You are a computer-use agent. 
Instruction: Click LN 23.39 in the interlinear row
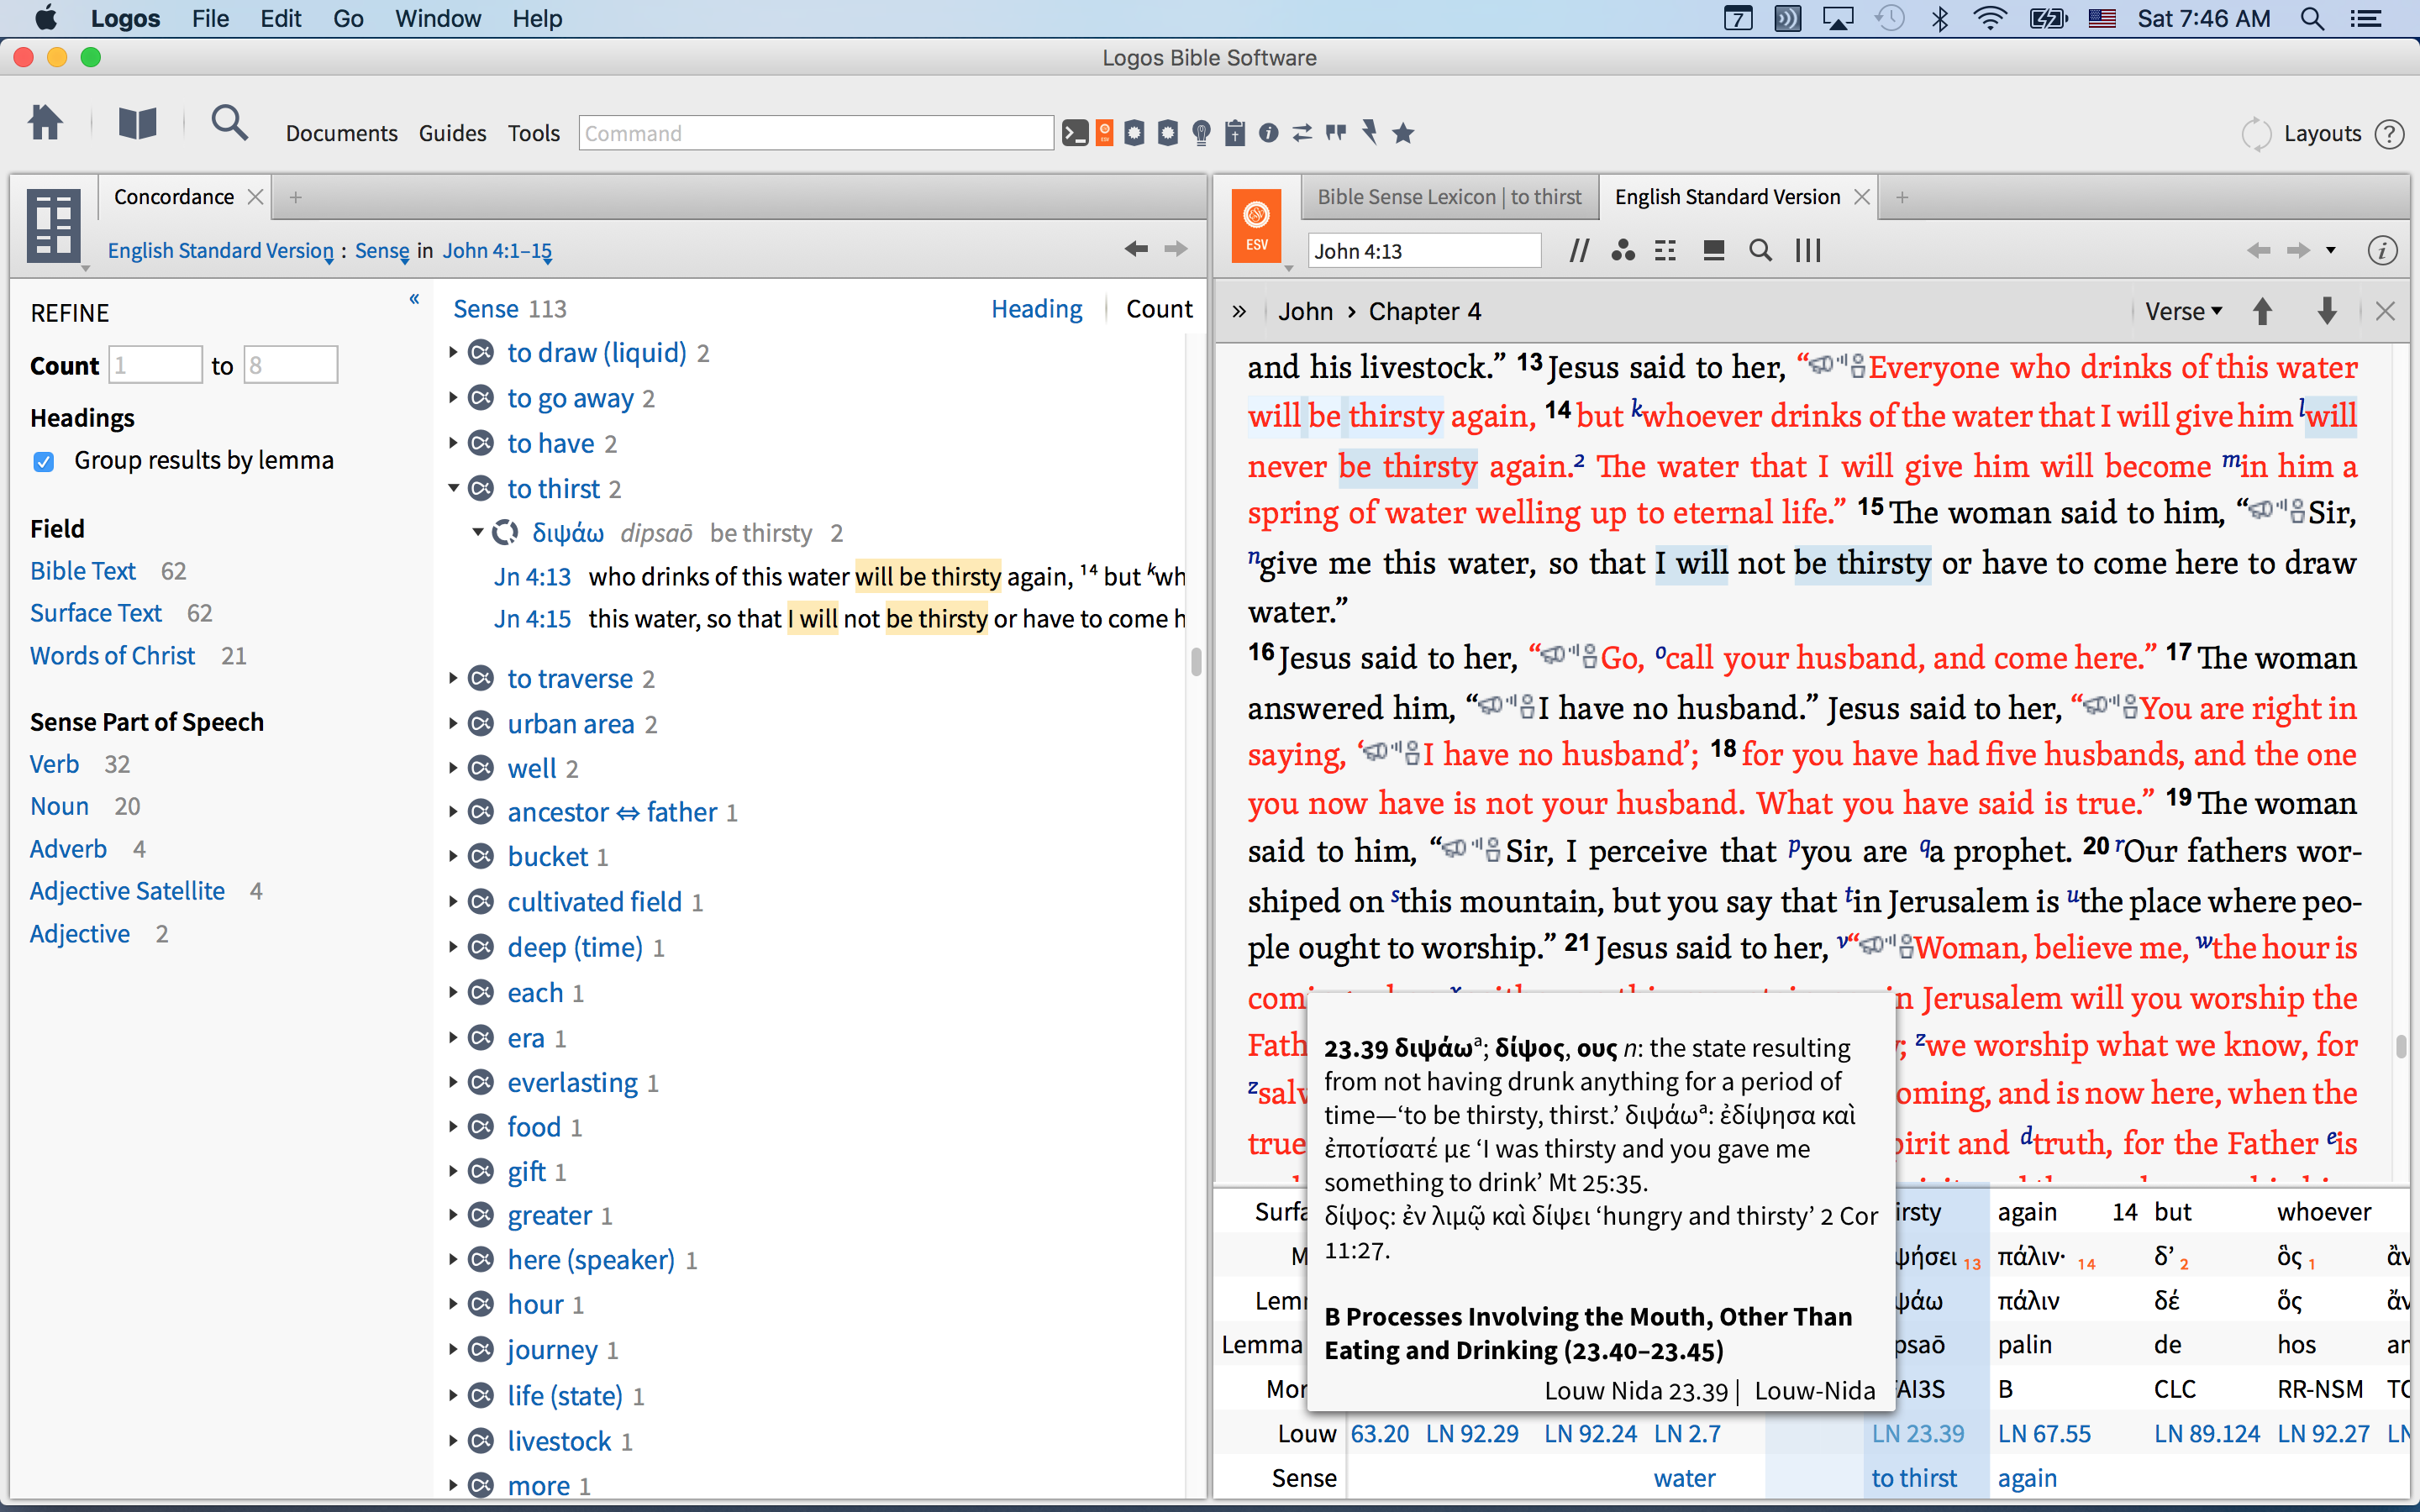1918,1433
